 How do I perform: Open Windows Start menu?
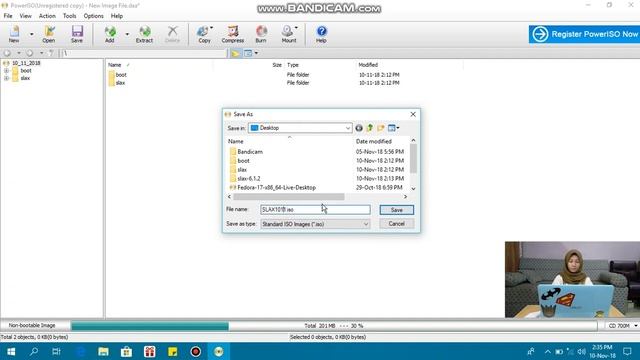(x=11, y=351)
